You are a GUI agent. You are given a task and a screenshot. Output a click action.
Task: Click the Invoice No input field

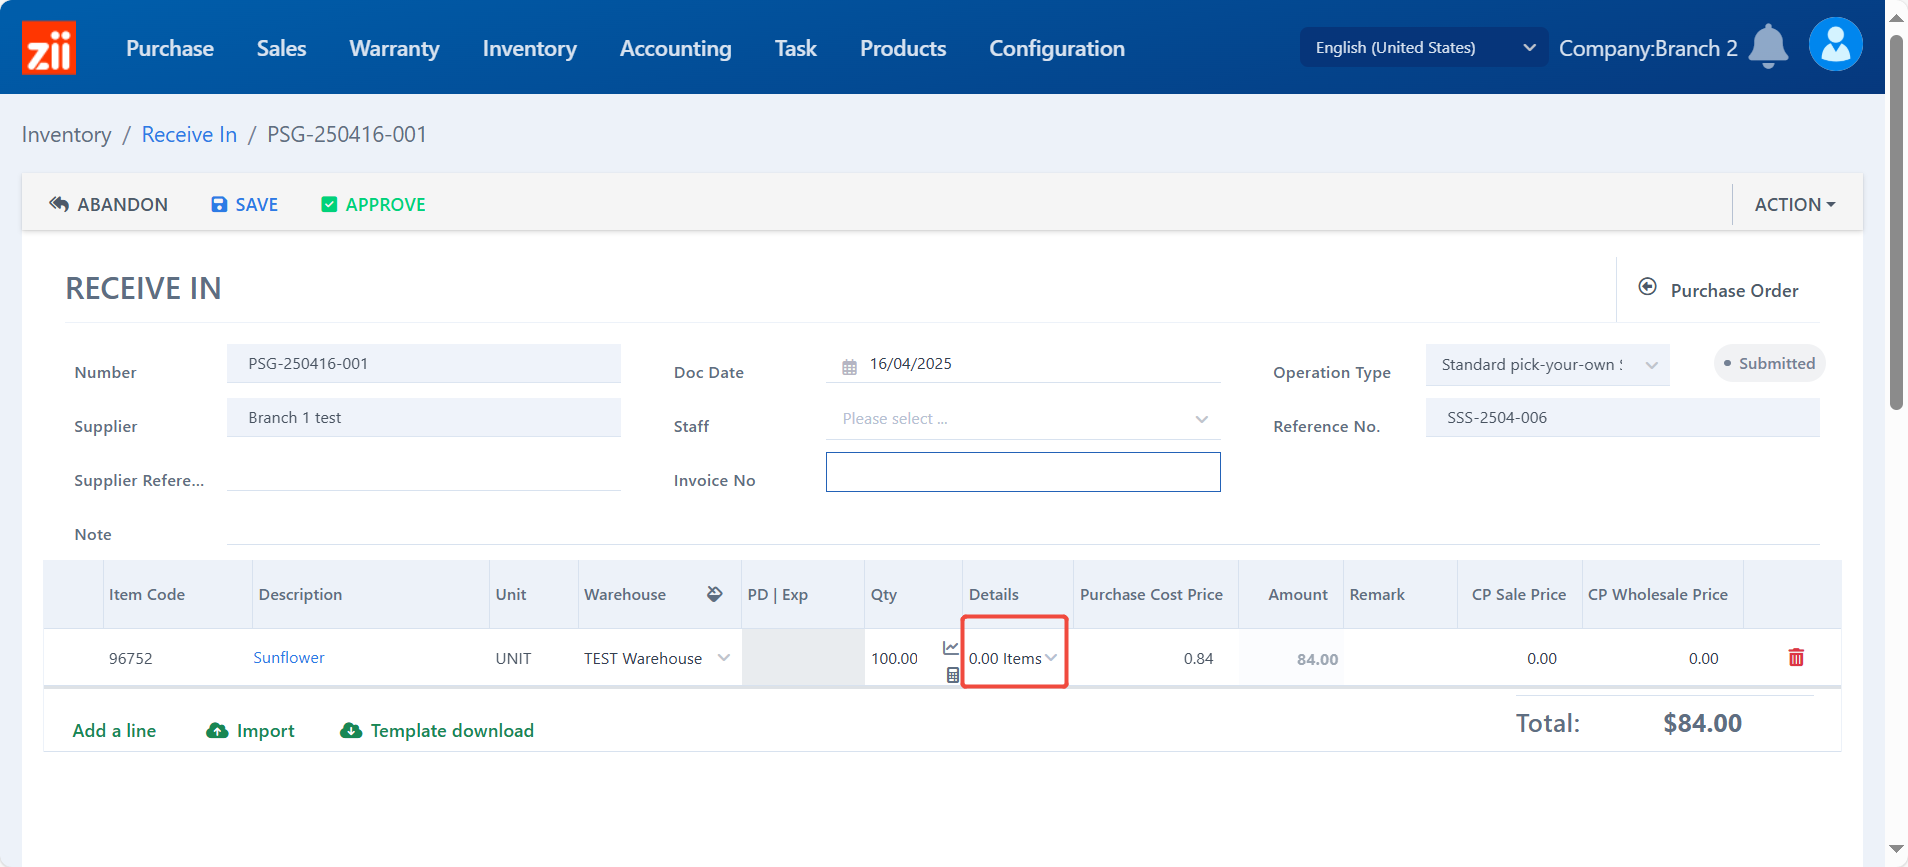pos(1022,472)
